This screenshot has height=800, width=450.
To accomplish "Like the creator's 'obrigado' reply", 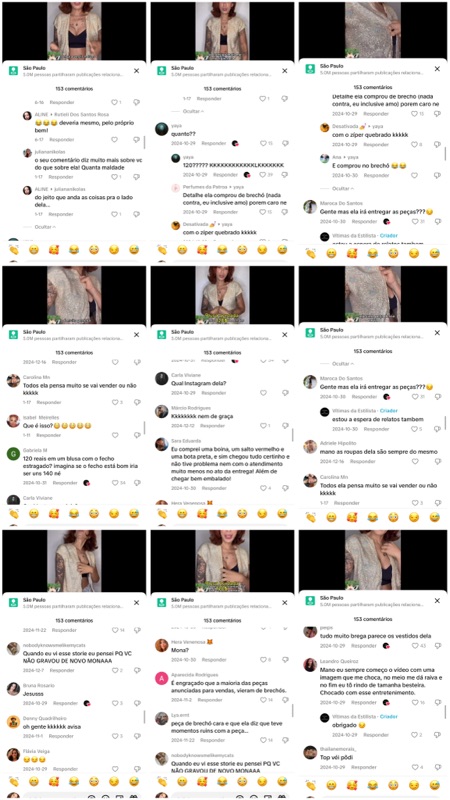I will pos(415,735).
